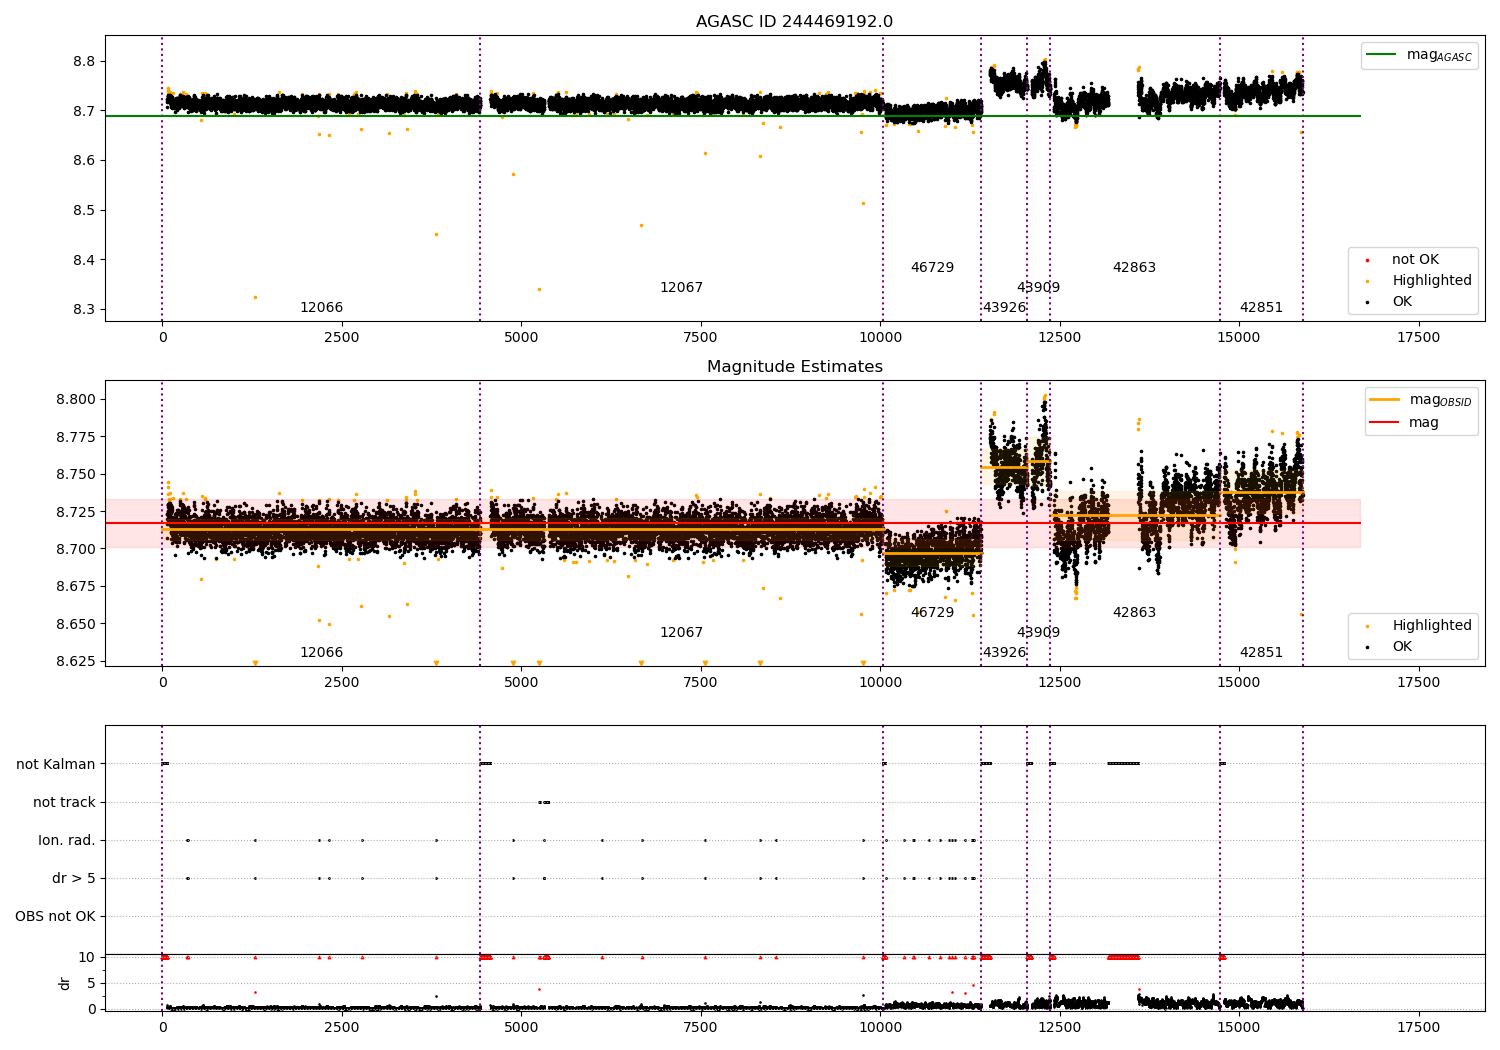Click the 'Ion. rad.' axis label
Viewport: 1500px width, 1050px height.
(67, 841)
